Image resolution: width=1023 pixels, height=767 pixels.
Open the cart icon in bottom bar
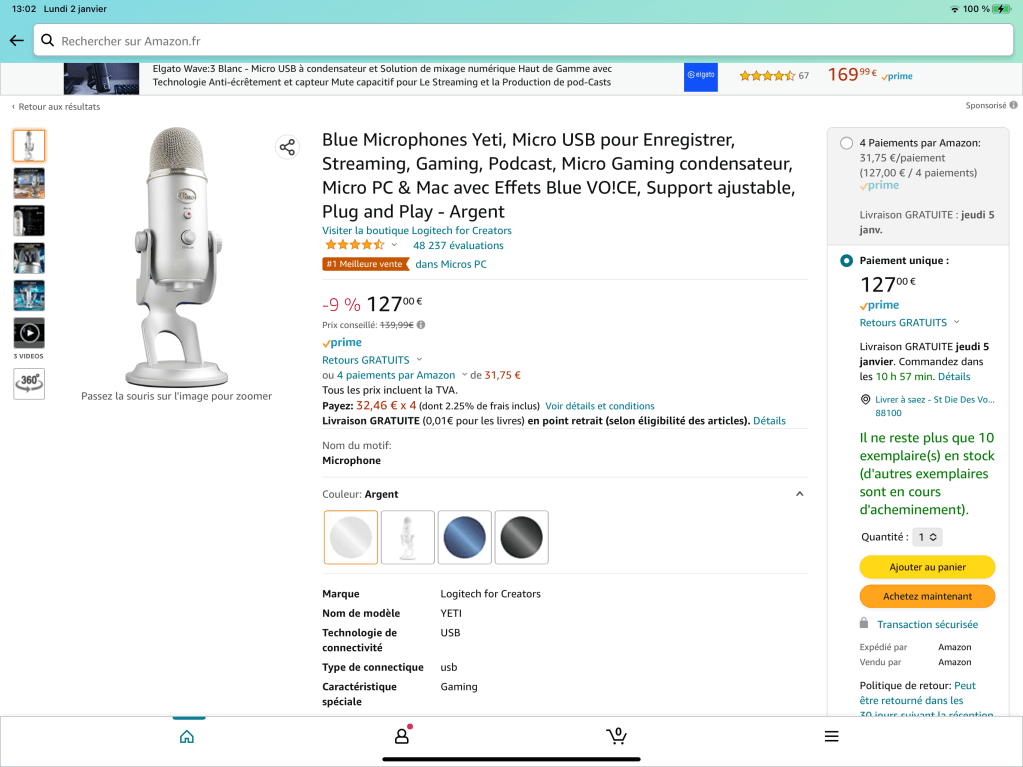[616, 736]
